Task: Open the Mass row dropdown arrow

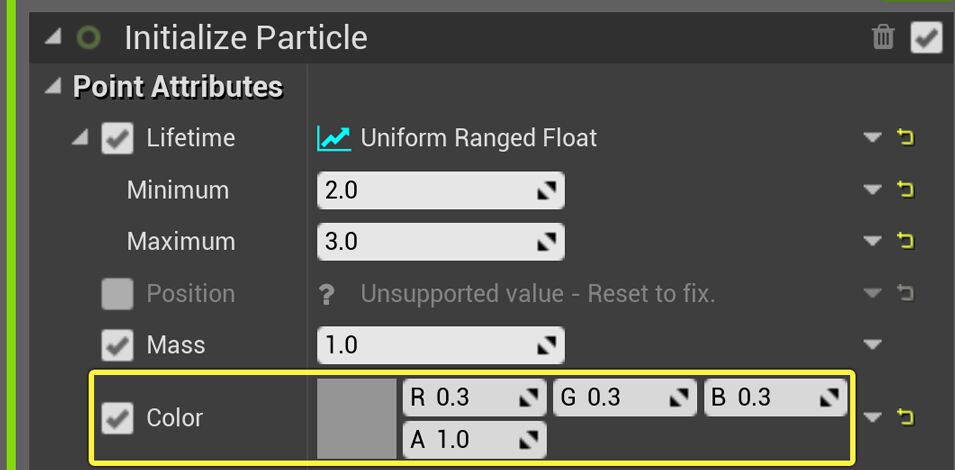Action: click(873, 345)
